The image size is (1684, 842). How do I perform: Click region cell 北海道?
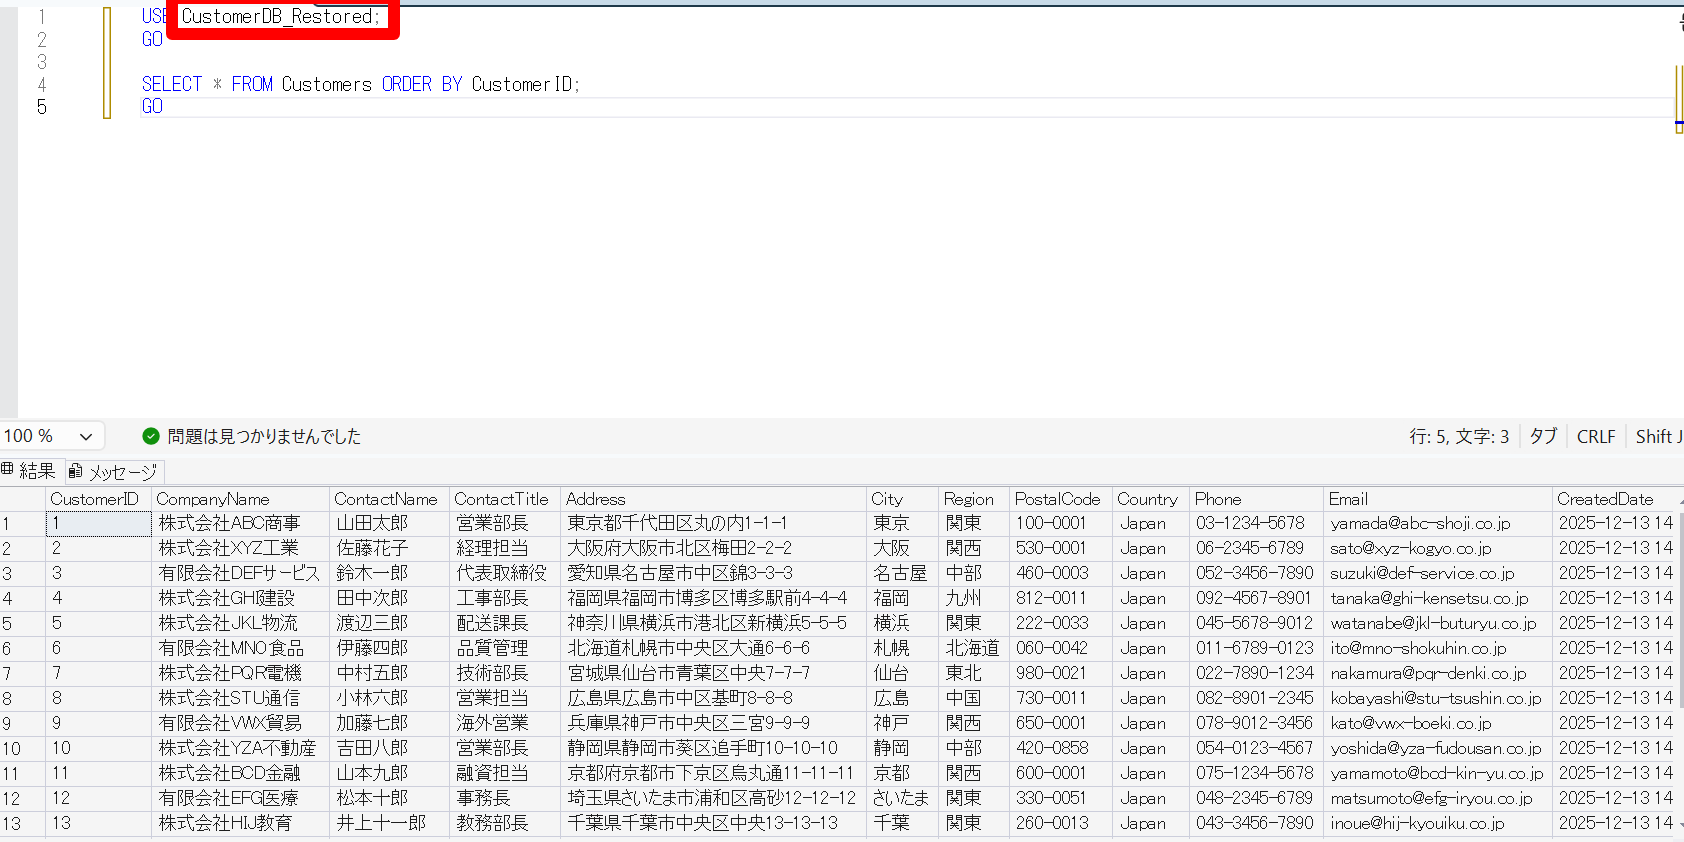click(972, 648)
